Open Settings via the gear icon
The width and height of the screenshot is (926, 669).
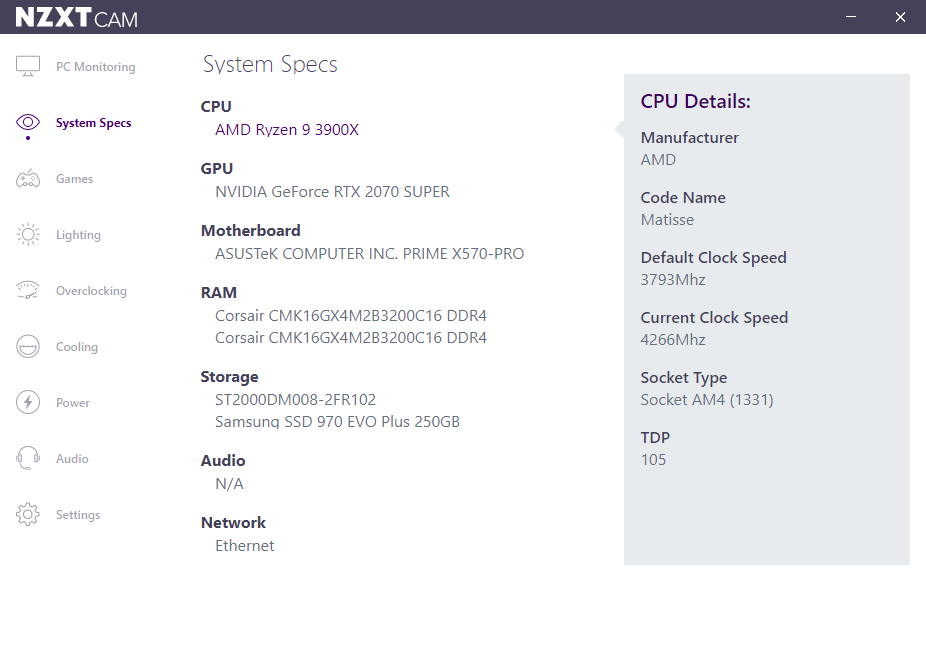tap(28, 515)
